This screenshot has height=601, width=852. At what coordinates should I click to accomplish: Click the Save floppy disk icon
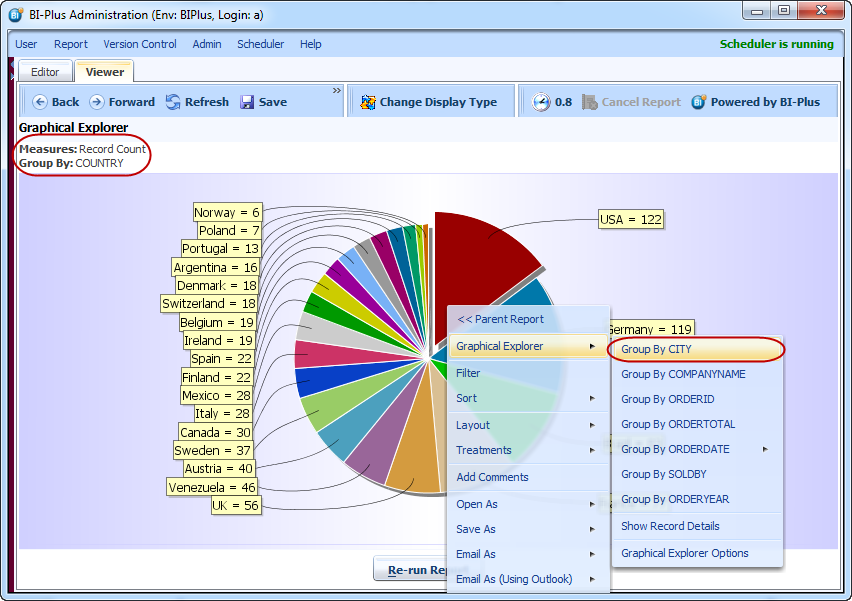(247, 102)
